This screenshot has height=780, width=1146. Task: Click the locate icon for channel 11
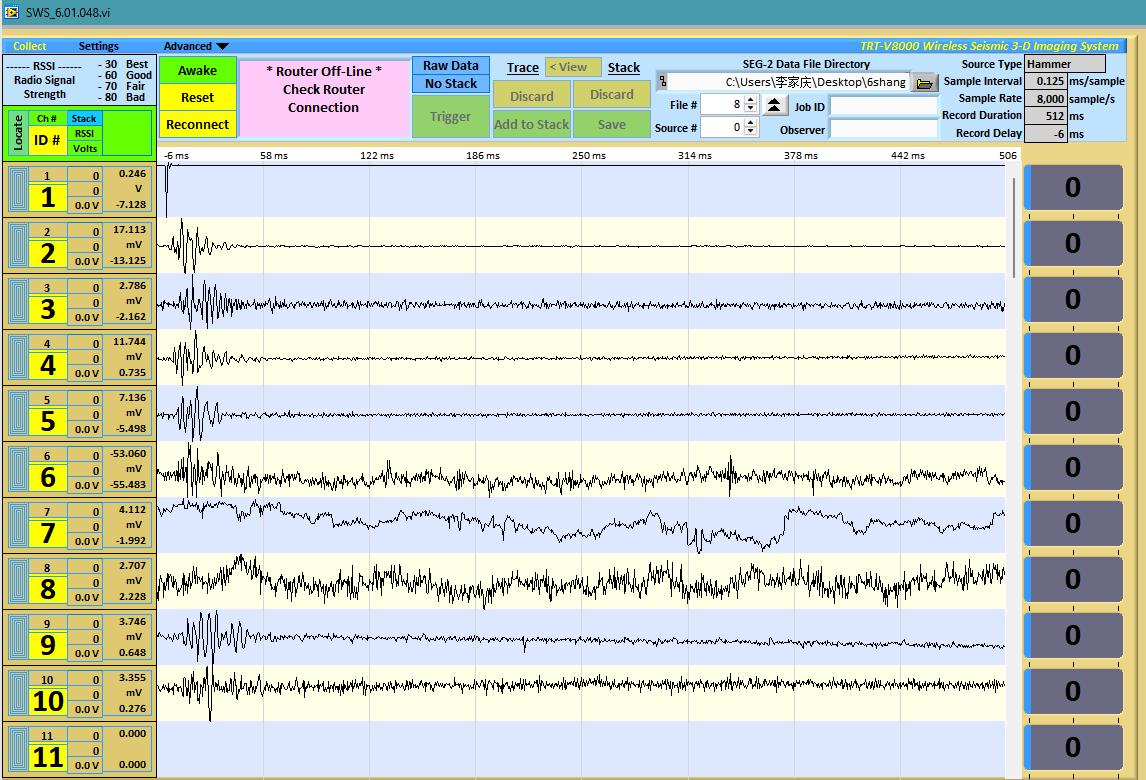[x=18, y=750]
